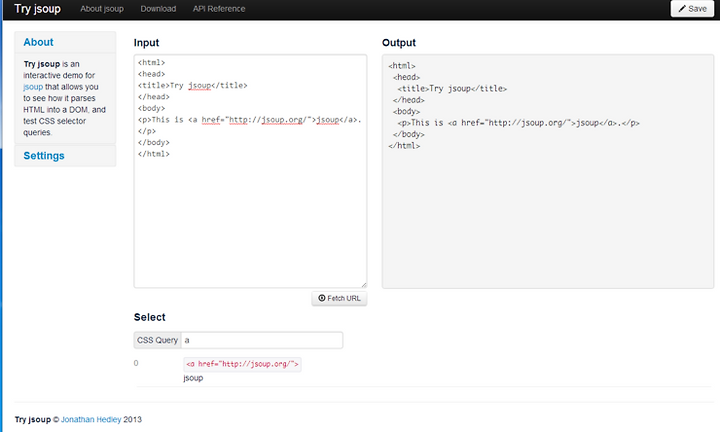Select the result code <a href="http://jsoup.org/">
This screenshot has height=432, width=720.
point(242,364)
